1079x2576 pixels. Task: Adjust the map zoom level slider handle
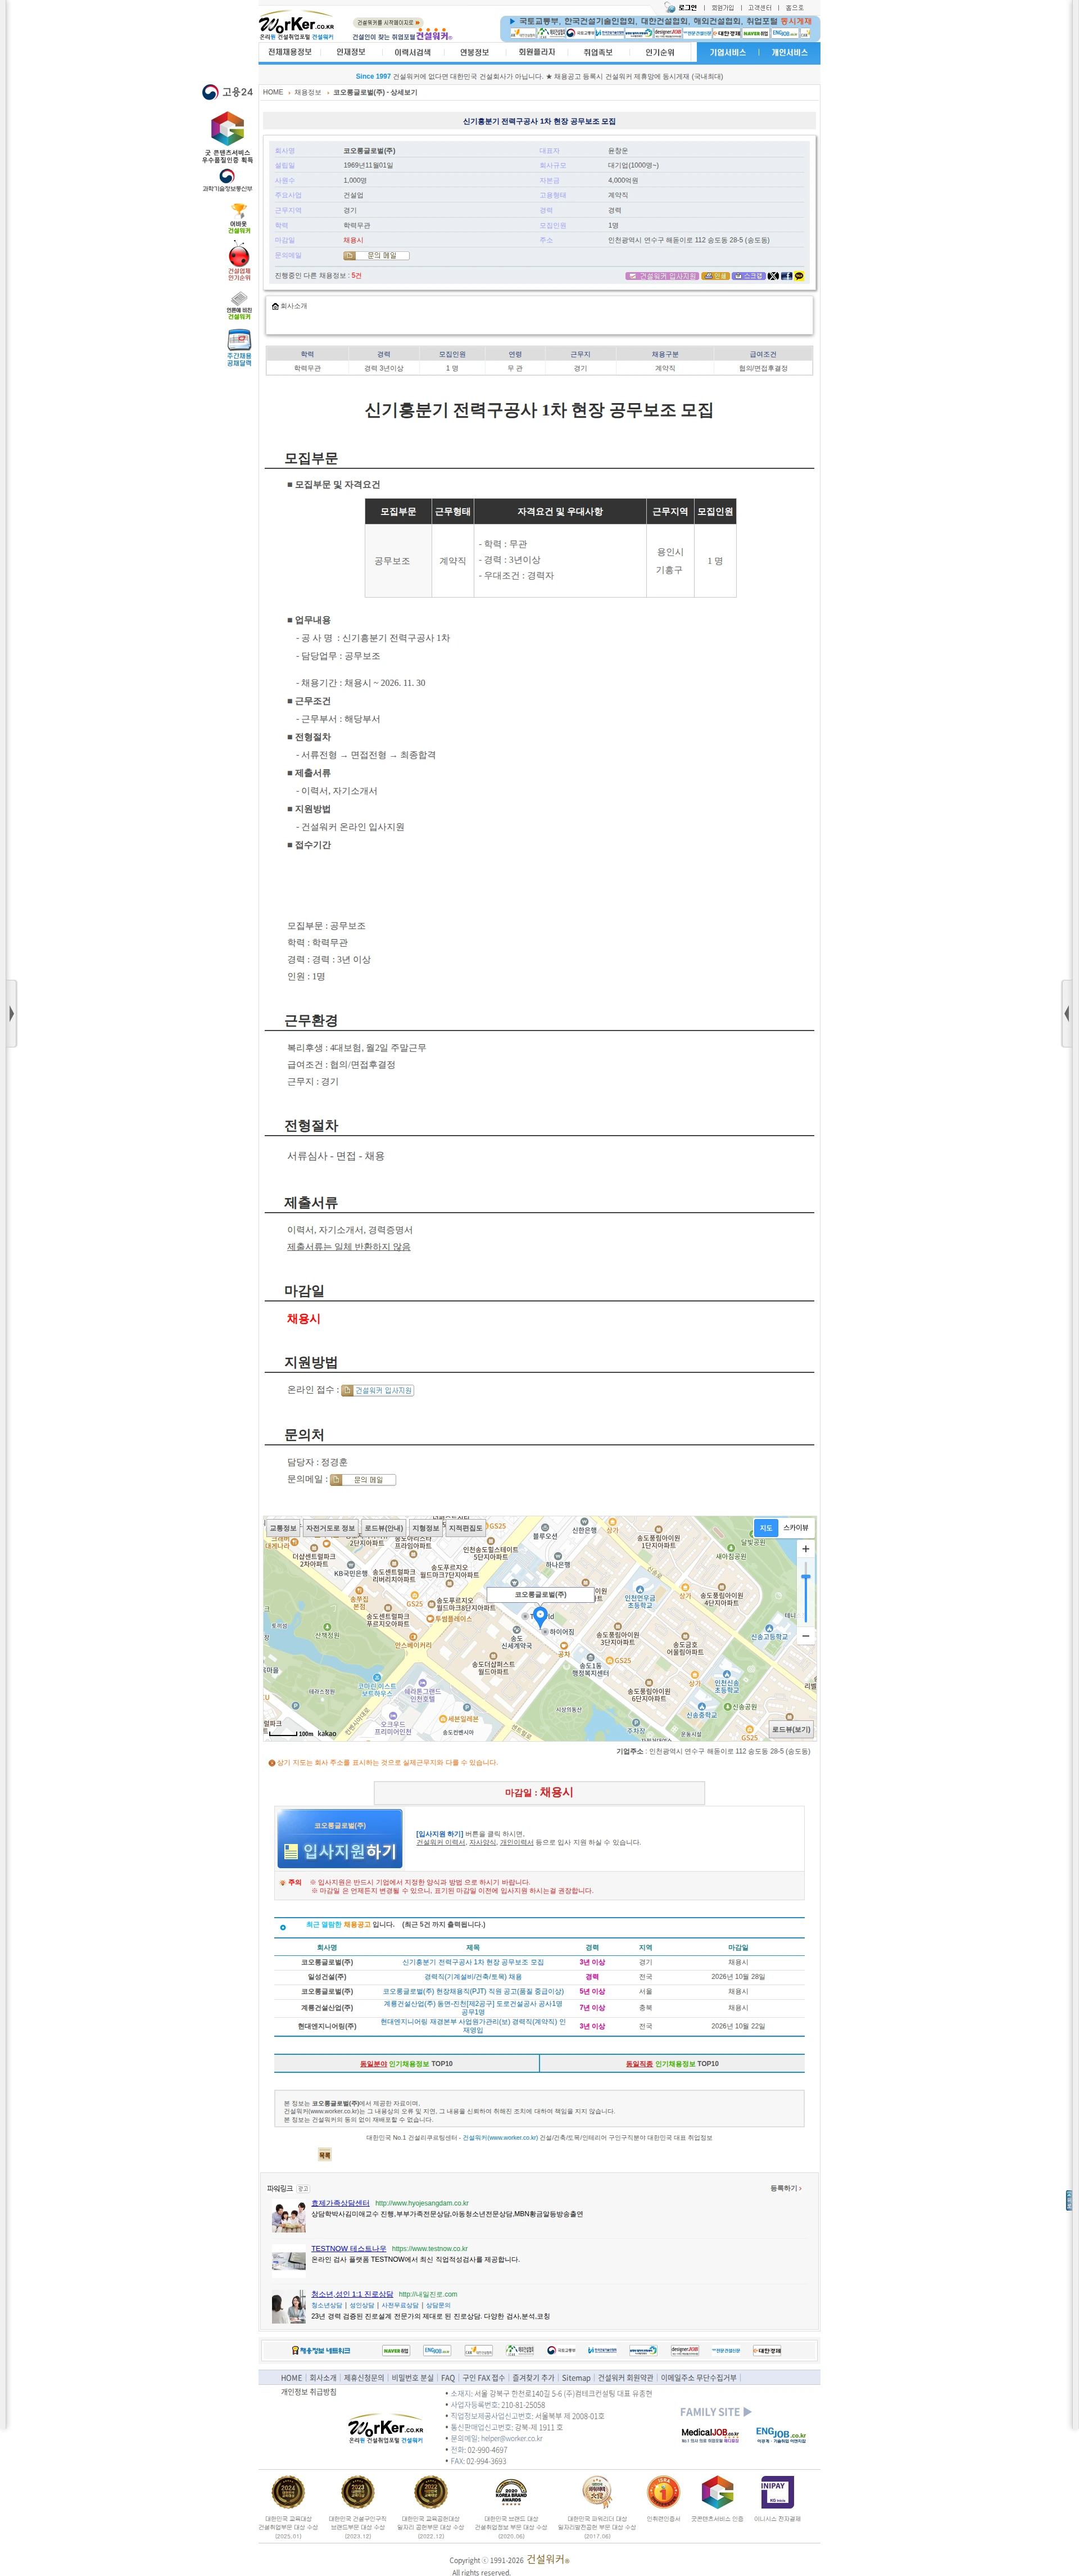coord(805,1577)
